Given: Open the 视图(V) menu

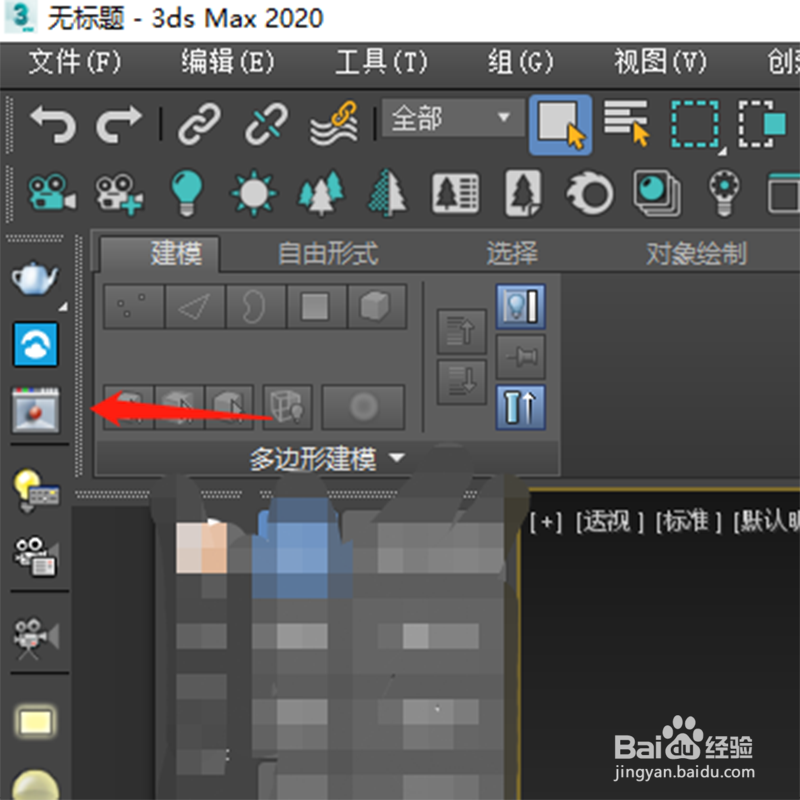Looking at the screenshot, I should (x=660, y=62).
